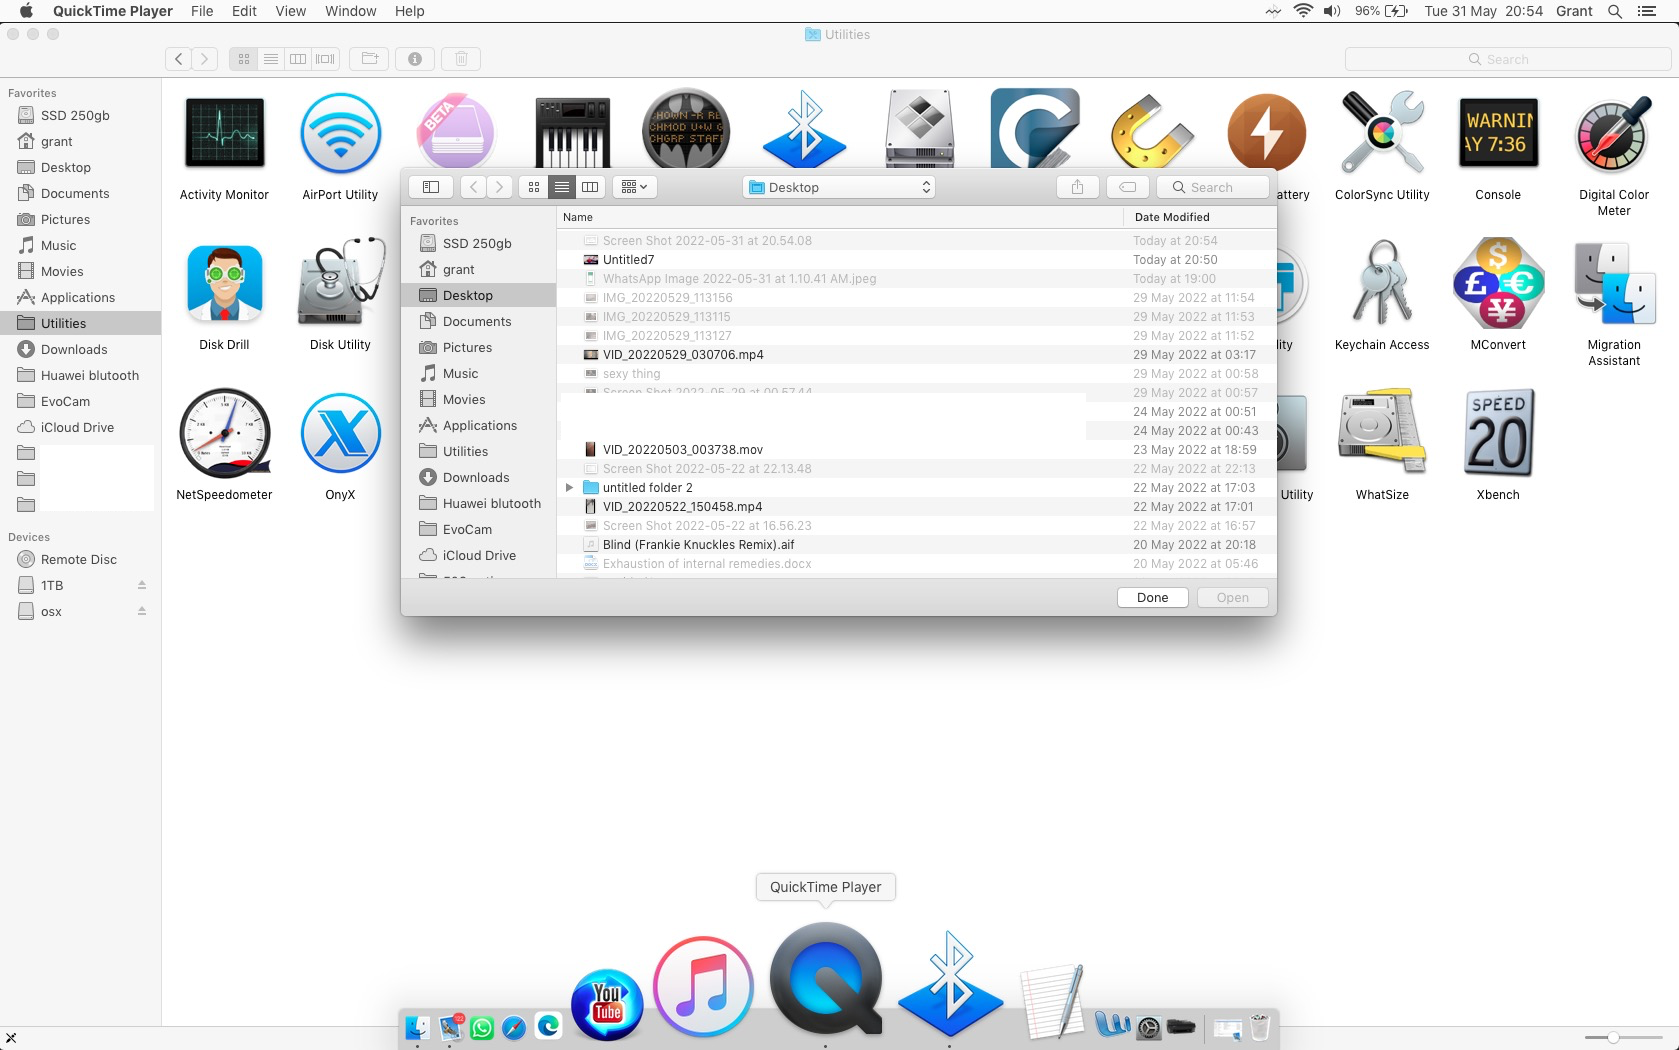Select the VID_20220503_003738.mov file

click(x=916, y=450)
